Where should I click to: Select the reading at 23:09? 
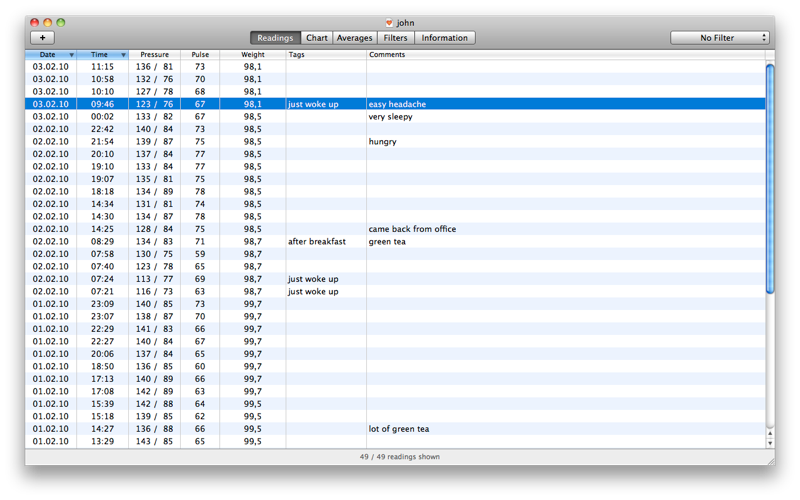point(395,304)
